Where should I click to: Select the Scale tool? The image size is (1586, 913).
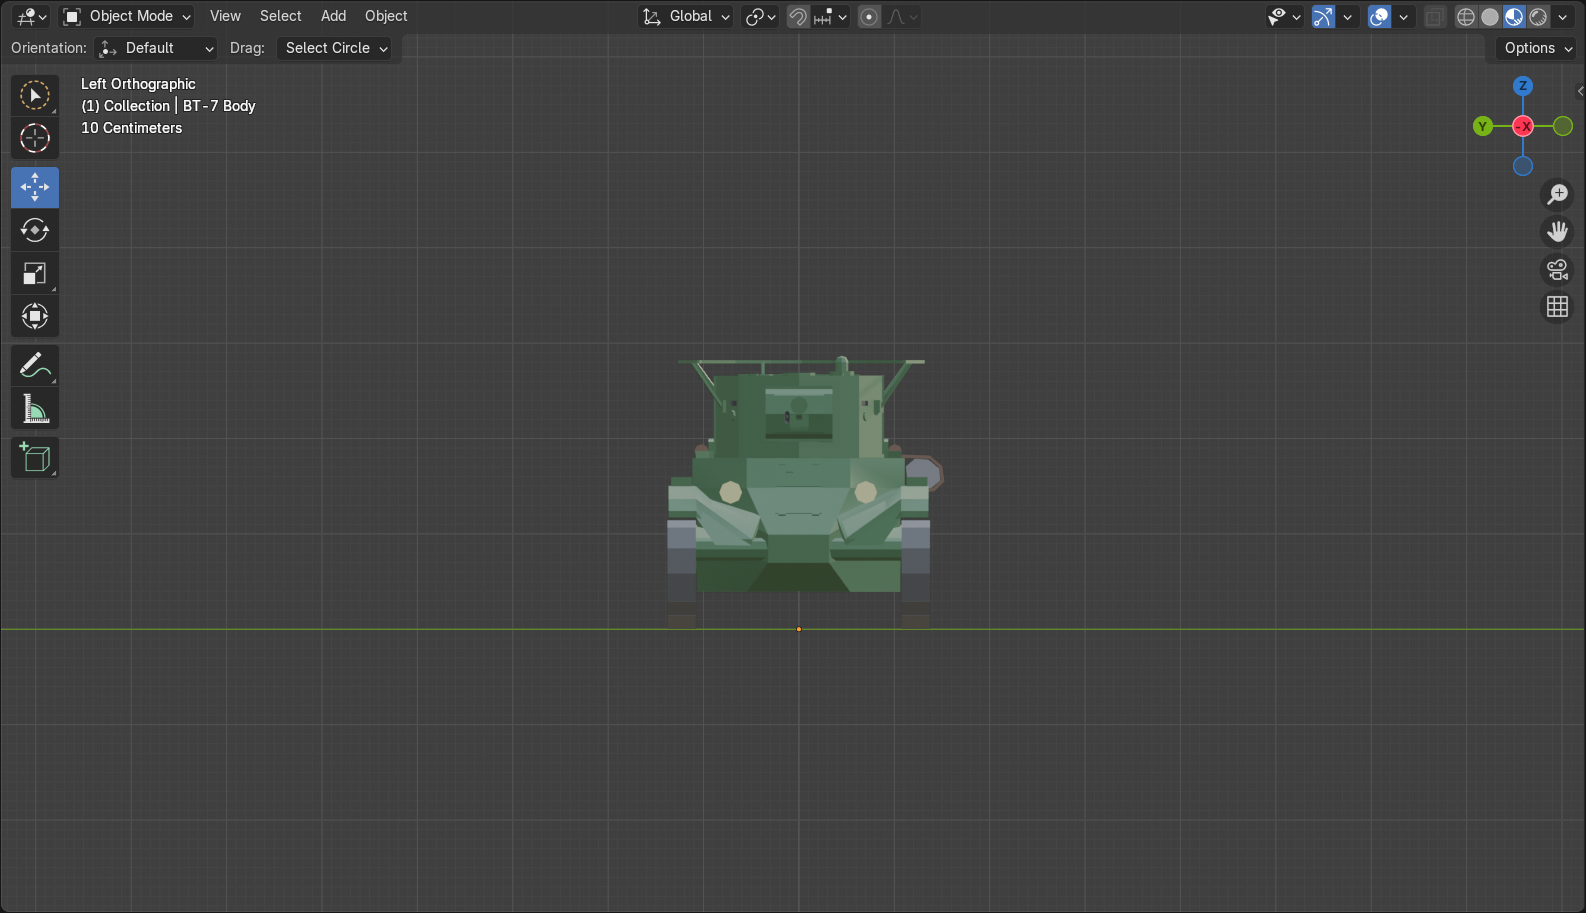click(35, 273)
